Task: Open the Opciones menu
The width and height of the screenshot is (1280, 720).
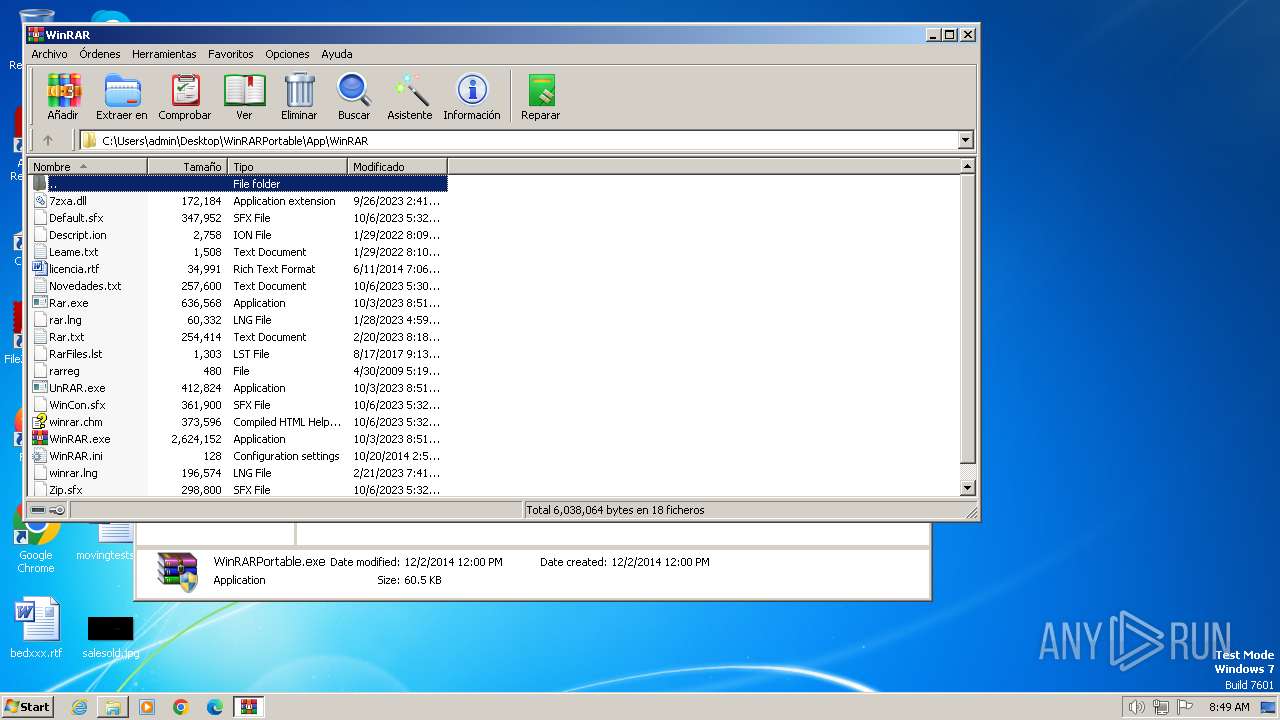Action: (287, 54)
